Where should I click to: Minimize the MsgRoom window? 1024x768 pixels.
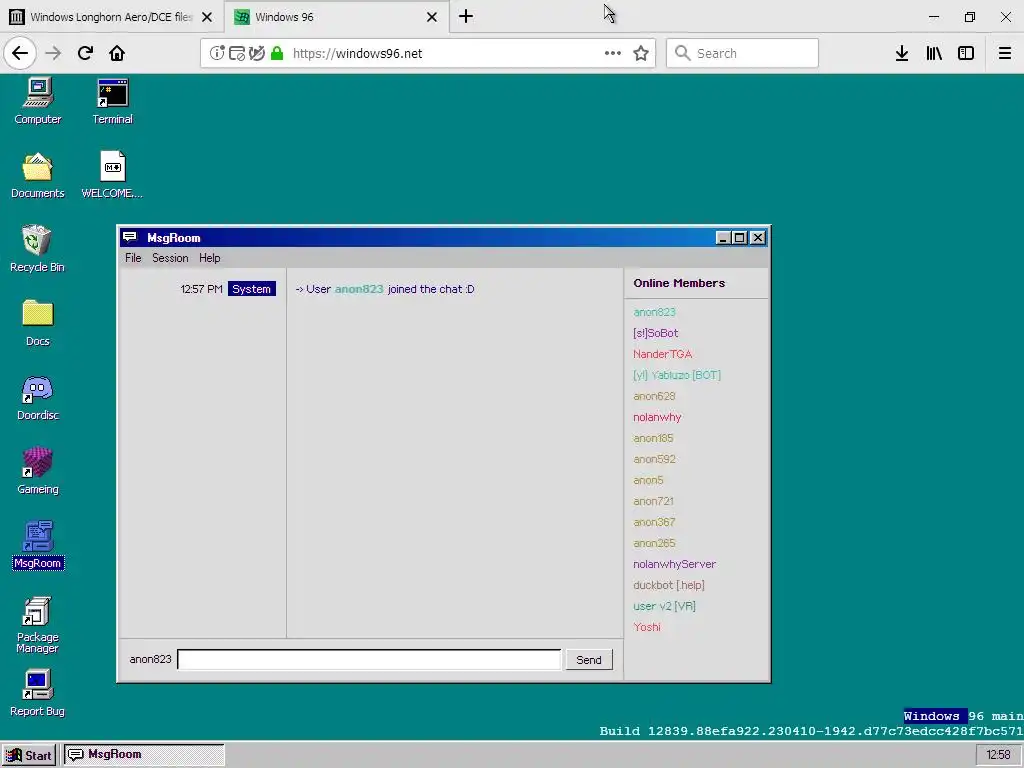point(722,238)
